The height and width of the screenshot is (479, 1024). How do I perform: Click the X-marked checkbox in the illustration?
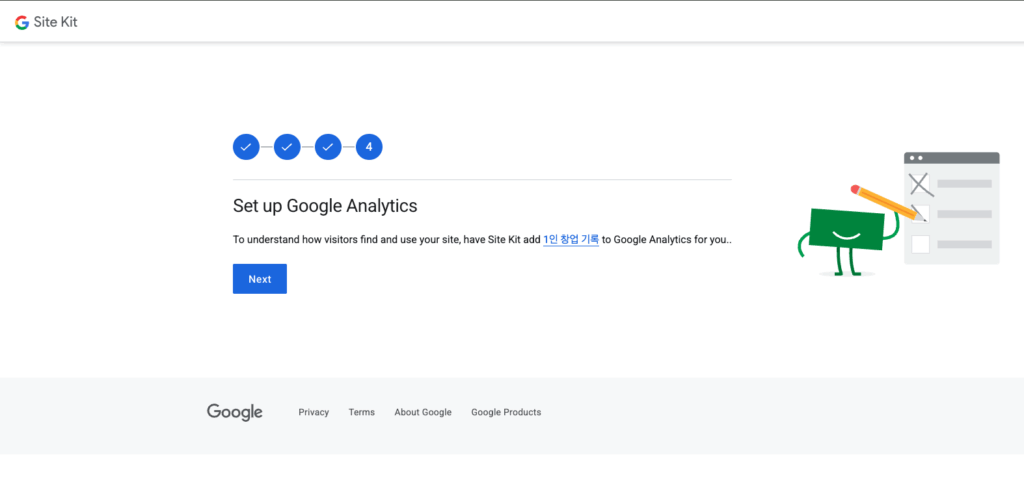click(x=920, y=184)
